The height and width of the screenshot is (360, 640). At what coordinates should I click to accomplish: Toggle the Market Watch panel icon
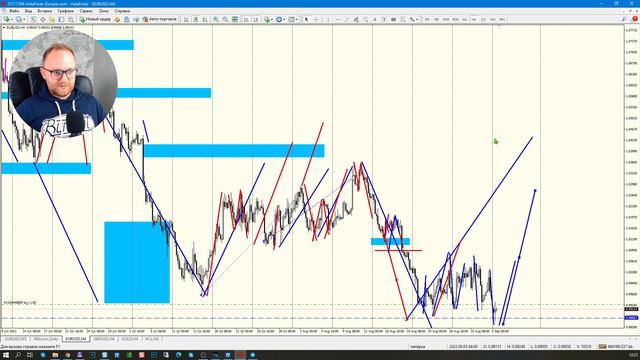(x=33, y=19)
